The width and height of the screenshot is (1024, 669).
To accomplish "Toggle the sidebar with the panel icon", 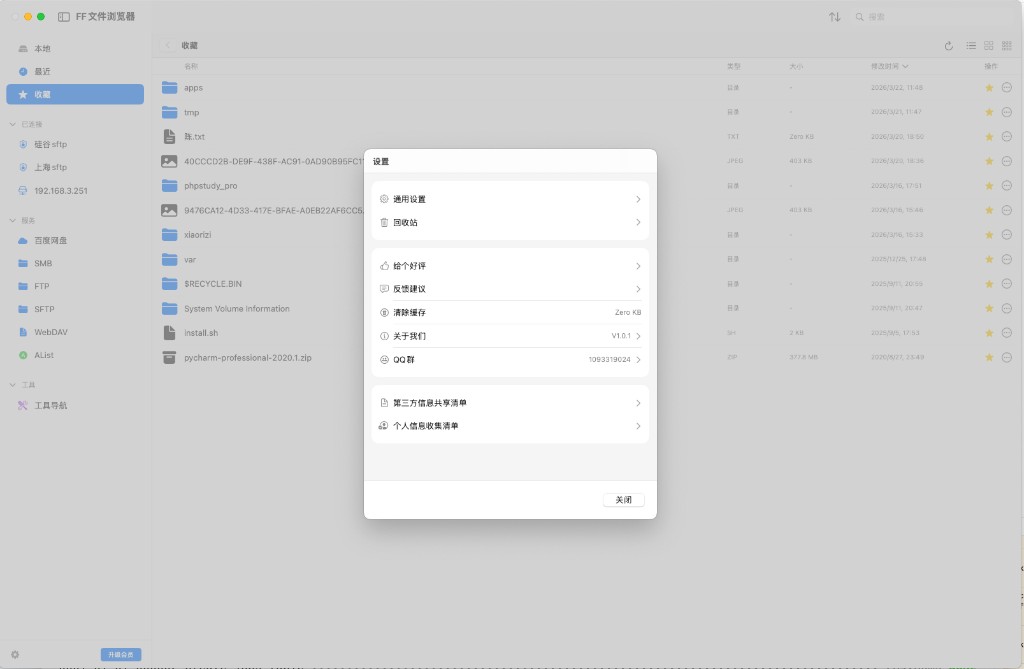I will pos(65,17).
